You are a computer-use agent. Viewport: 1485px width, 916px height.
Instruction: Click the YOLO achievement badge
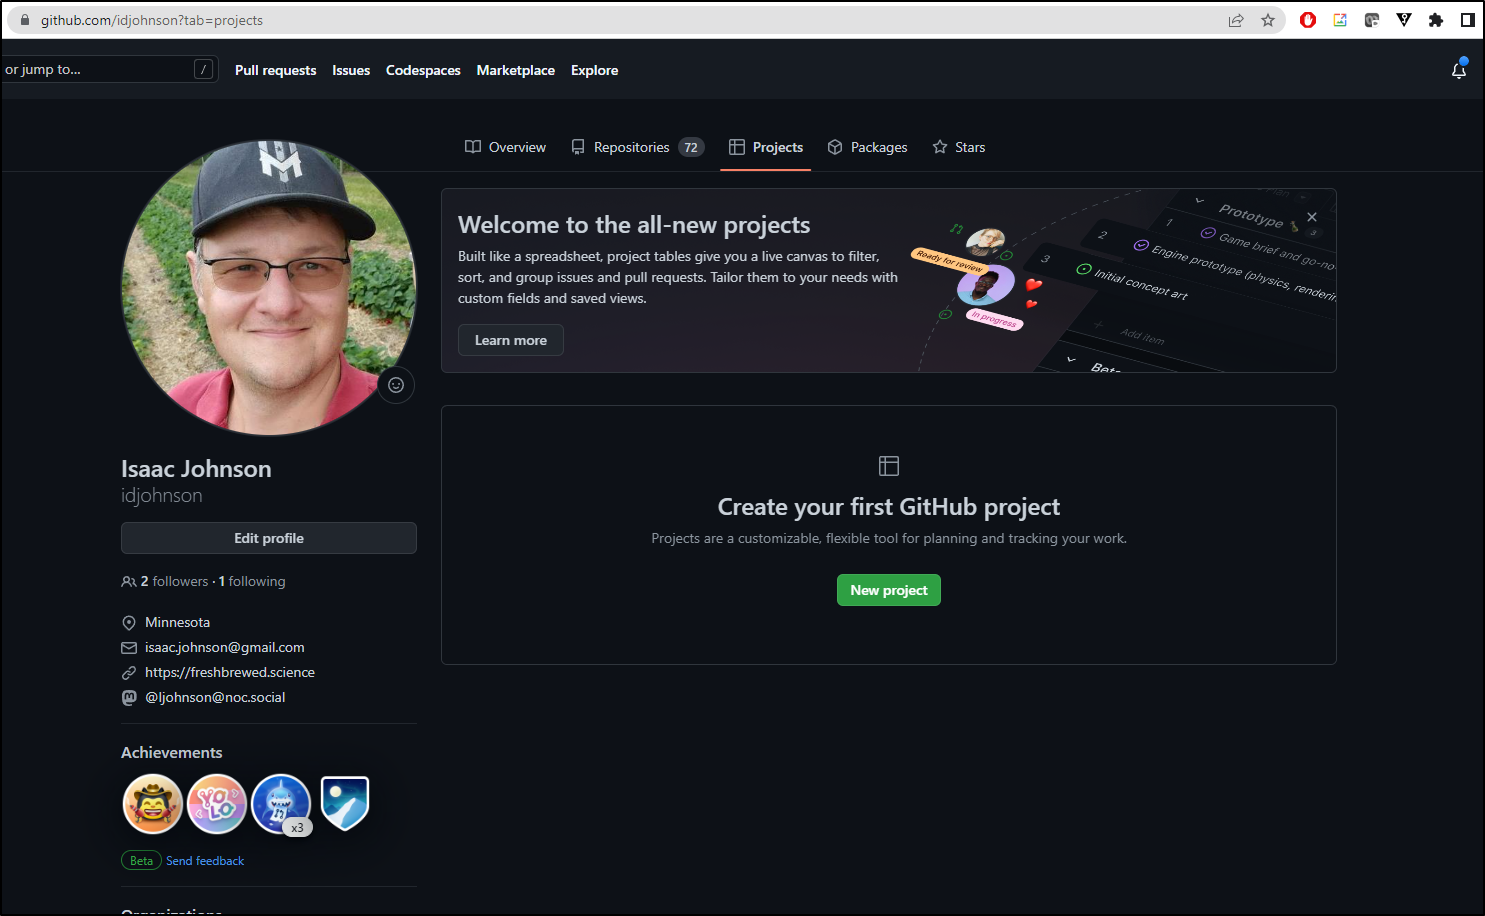(x=217, y=804)
